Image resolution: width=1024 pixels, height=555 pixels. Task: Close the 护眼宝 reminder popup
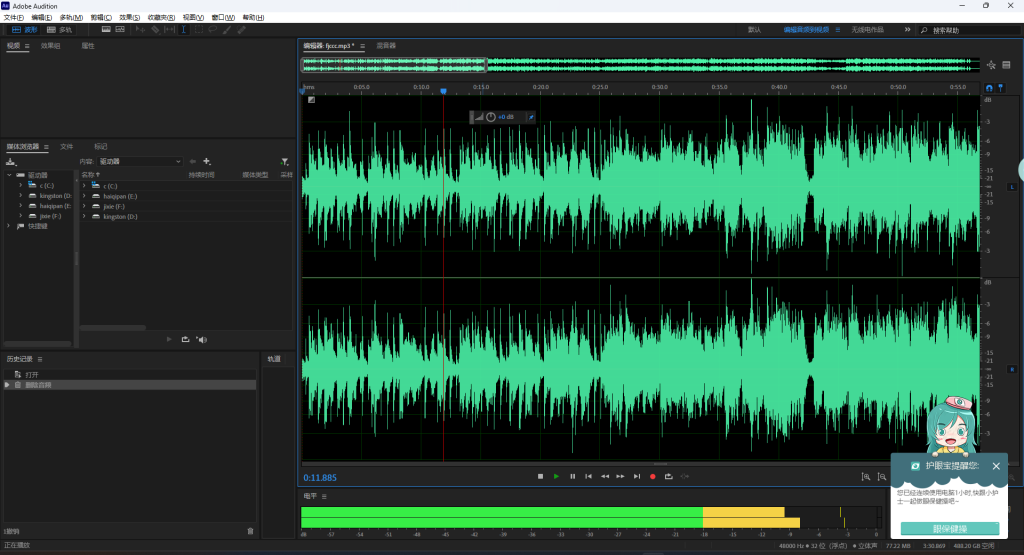tap(996, 466)
